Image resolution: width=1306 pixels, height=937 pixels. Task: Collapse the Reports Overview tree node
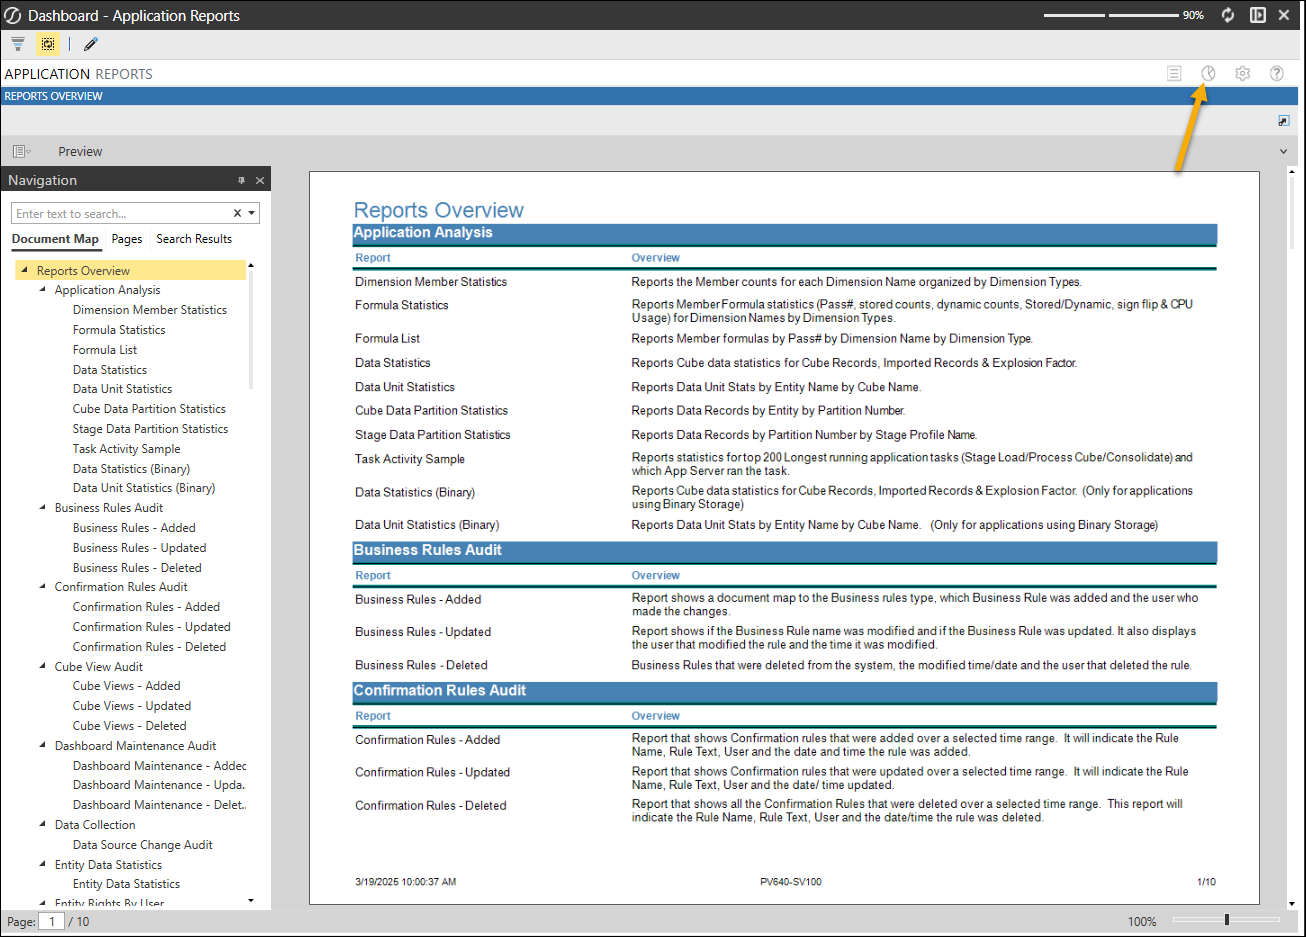coord(24,270)
